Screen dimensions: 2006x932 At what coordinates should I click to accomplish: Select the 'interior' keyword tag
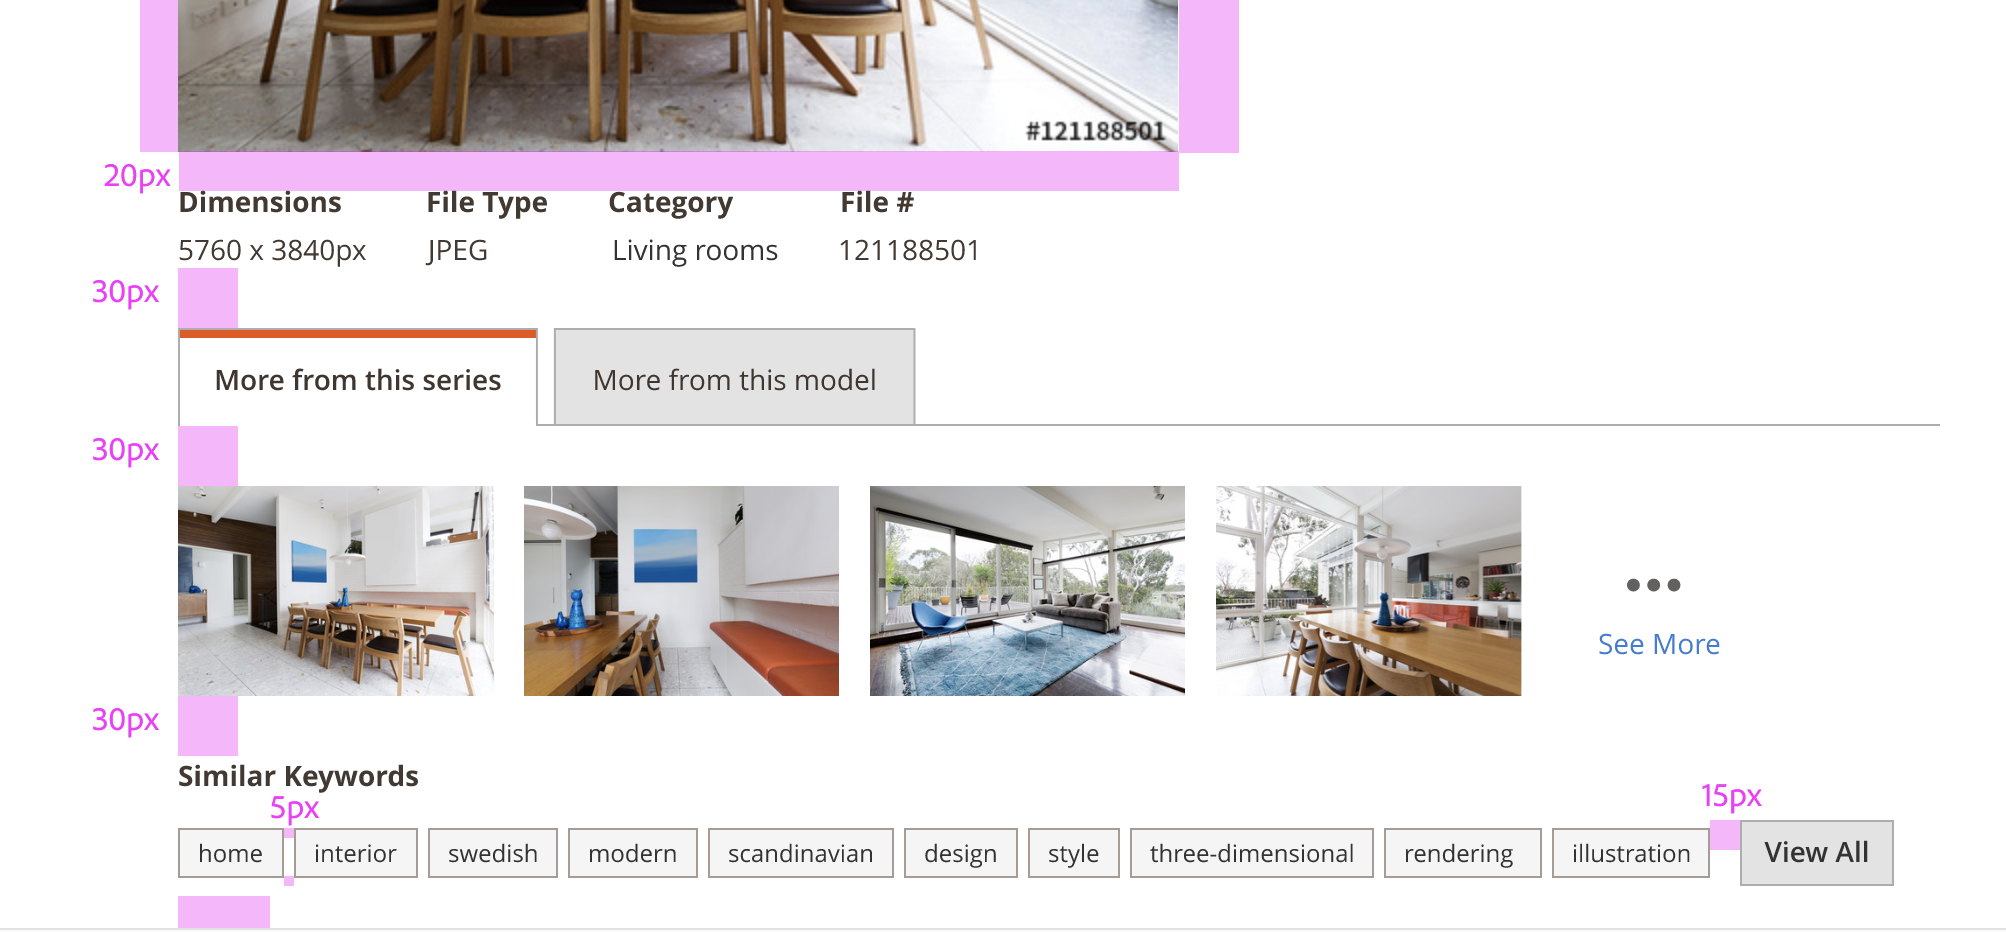[355, 853]
